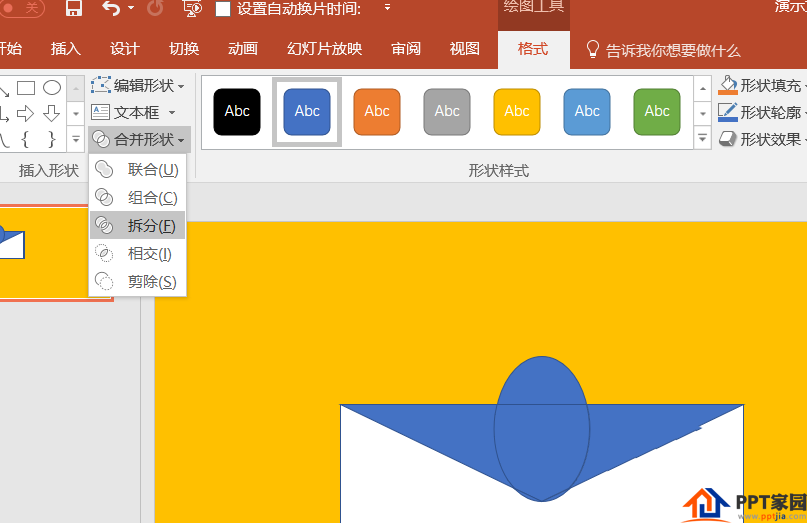Go to the 切换 tab
807x523 pixels.
click(184, 49)
